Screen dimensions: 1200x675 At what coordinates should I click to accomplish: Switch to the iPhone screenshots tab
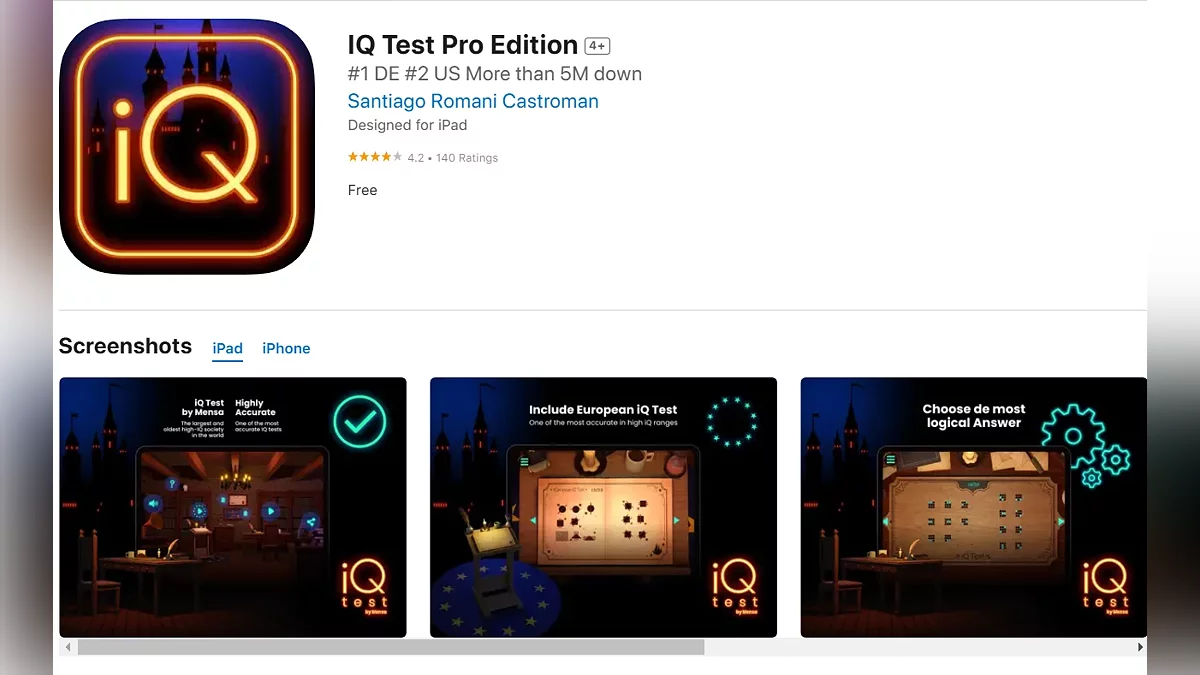coord(286,348)
